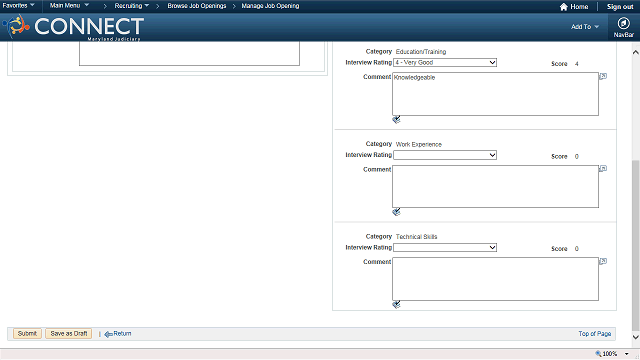Open the Education/Training comment pop-out icon
This screenshot has height=360, width=640.
click(x=603, y=76)
